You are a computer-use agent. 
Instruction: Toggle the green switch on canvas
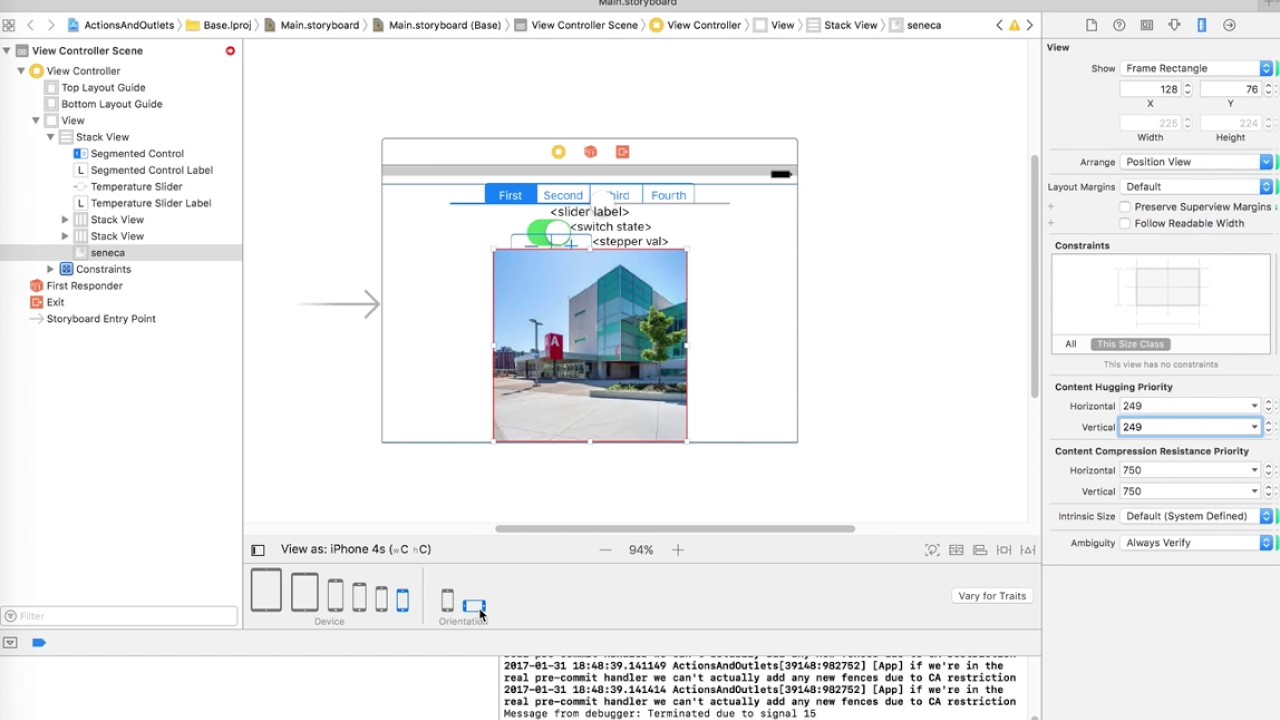pos(548,233)
